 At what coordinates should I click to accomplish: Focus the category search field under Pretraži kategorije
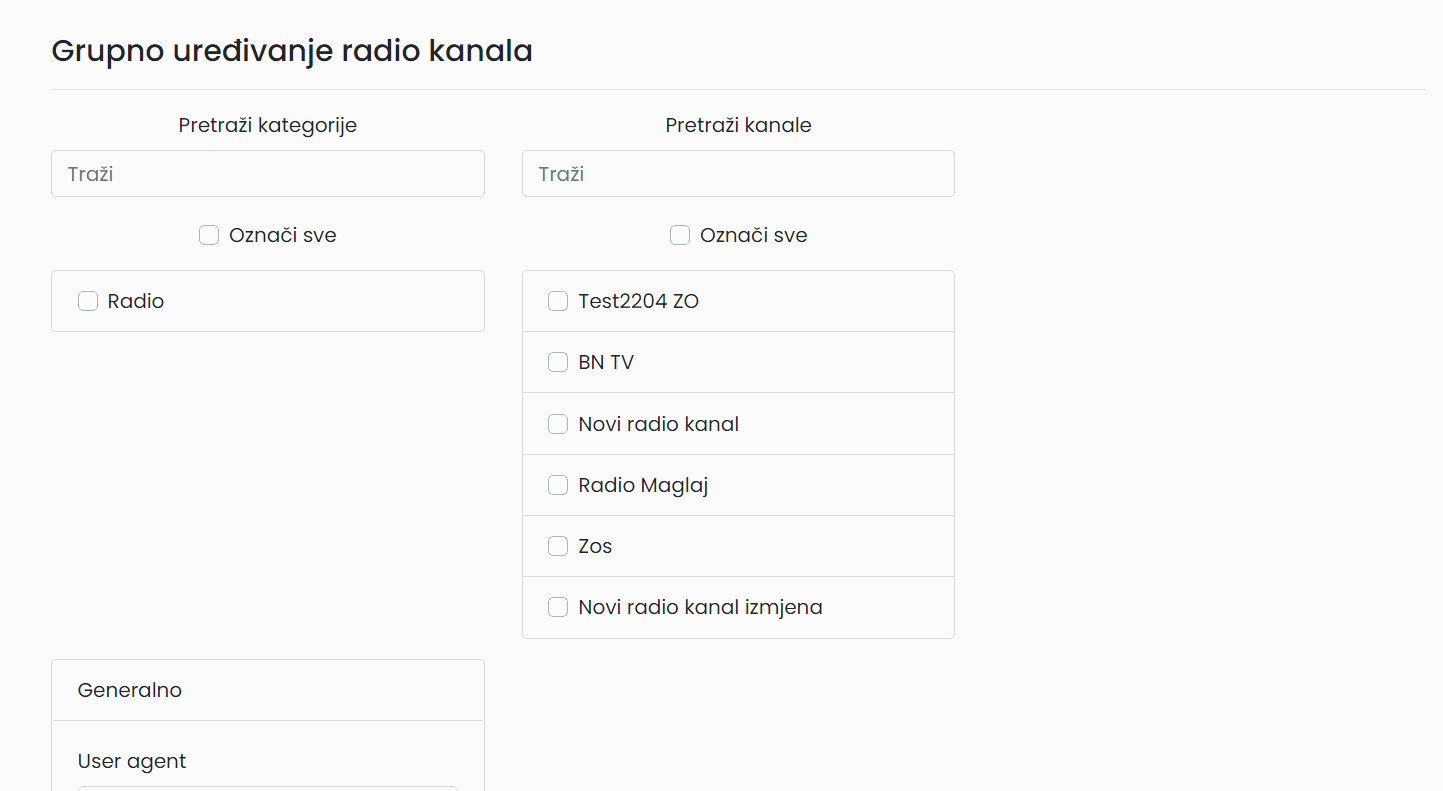click(268, 174)
